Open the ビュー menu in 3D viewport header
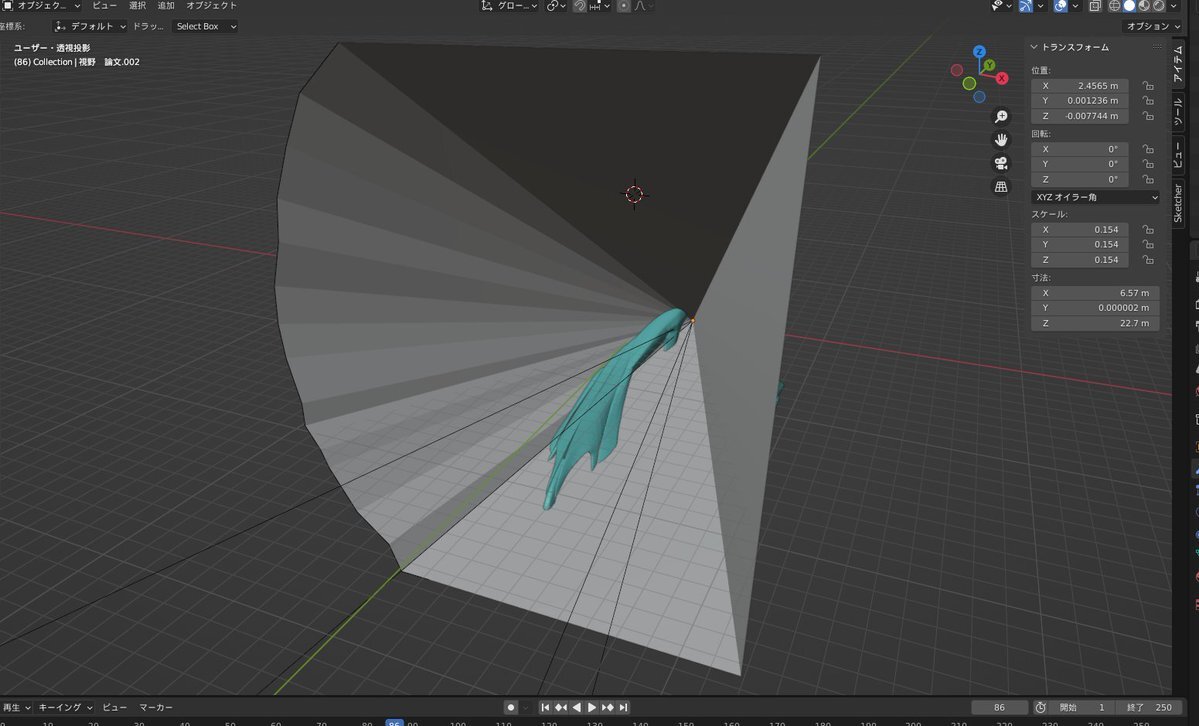Viewport: 1199px width, 726px height. click(x=105, y=6)
